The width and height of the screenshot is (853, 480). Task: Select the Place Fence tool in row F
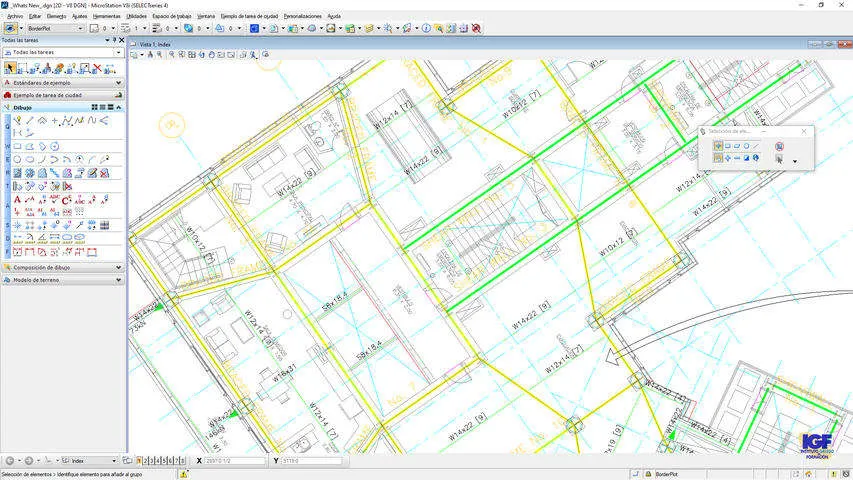click(x=18, y=251)
